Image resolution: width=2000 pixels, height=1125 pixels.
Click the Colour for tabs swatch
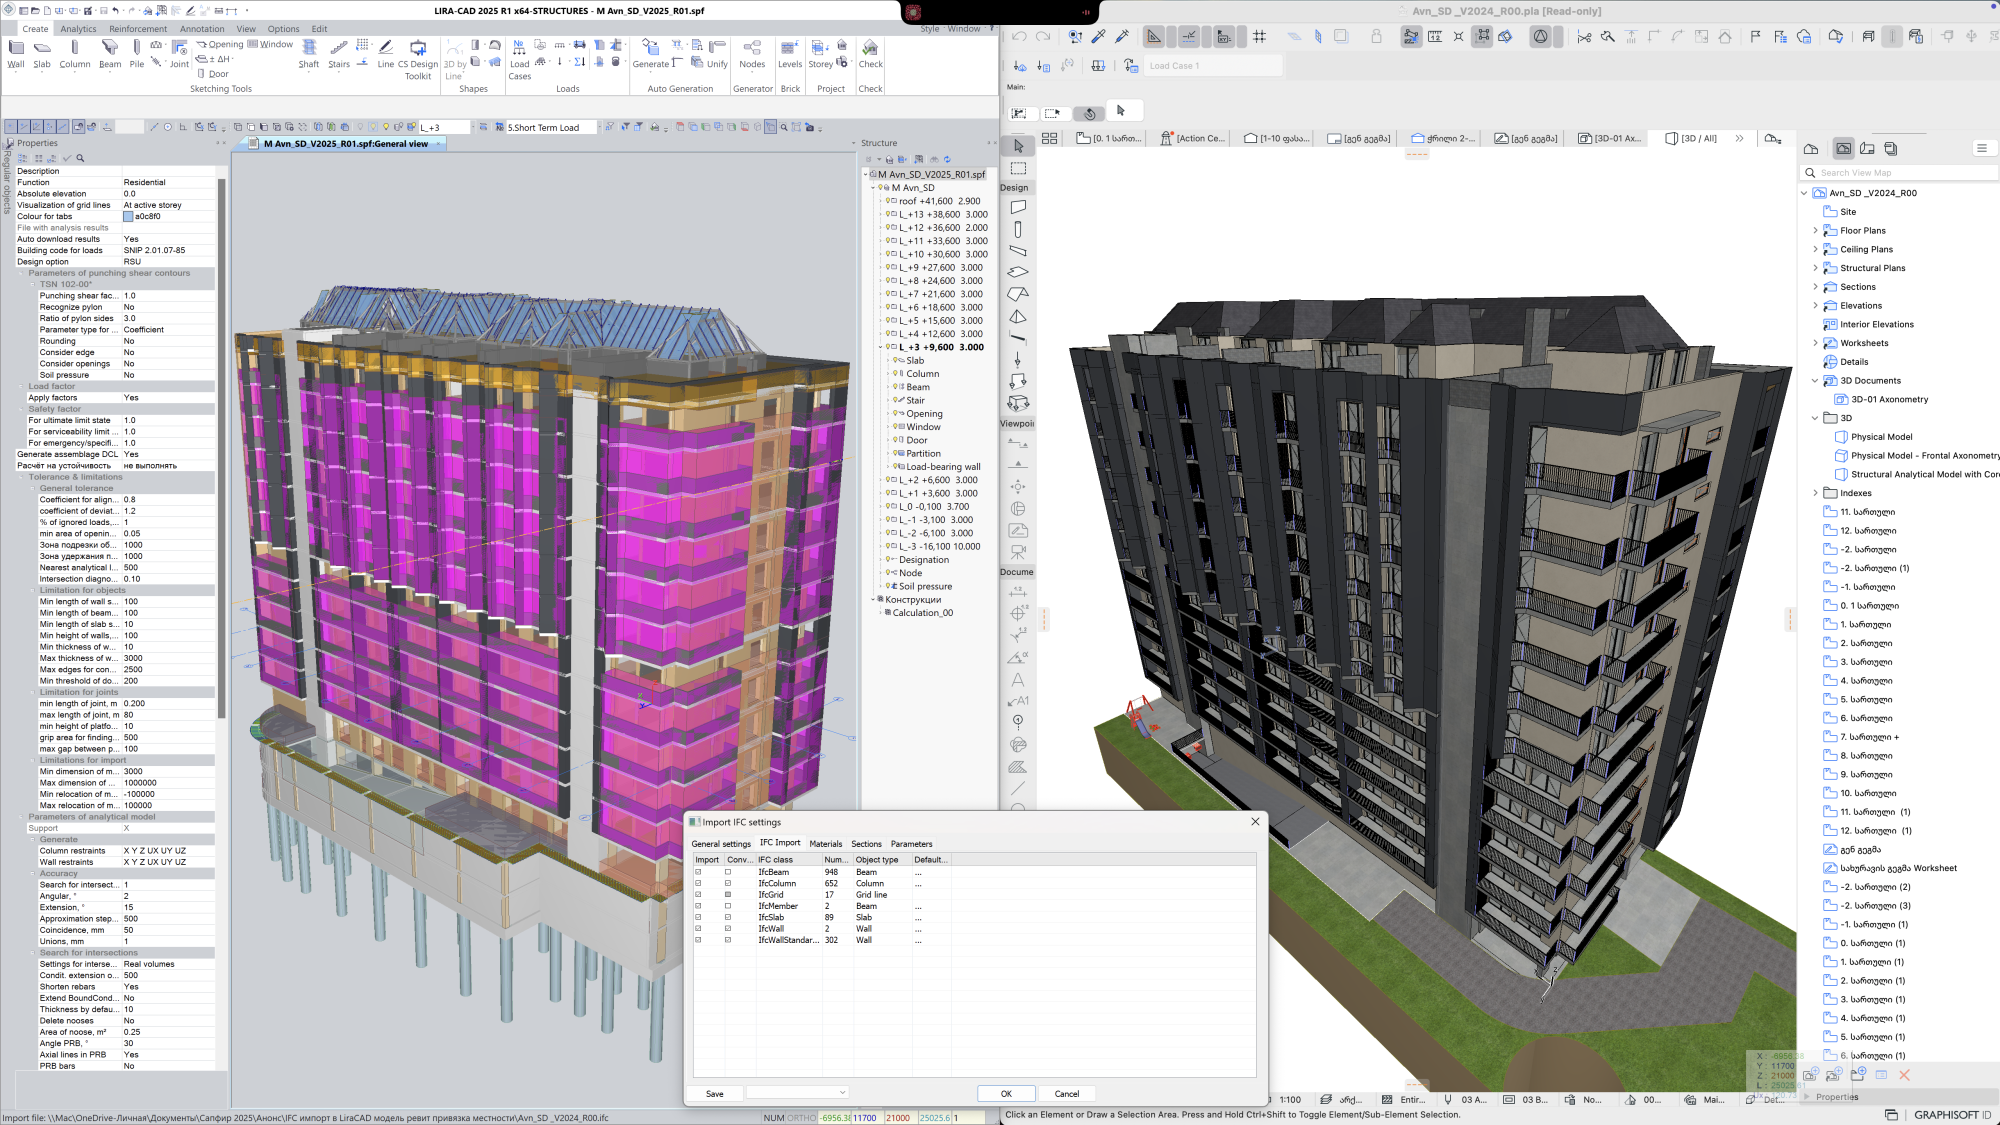click(x=128, y=217)
